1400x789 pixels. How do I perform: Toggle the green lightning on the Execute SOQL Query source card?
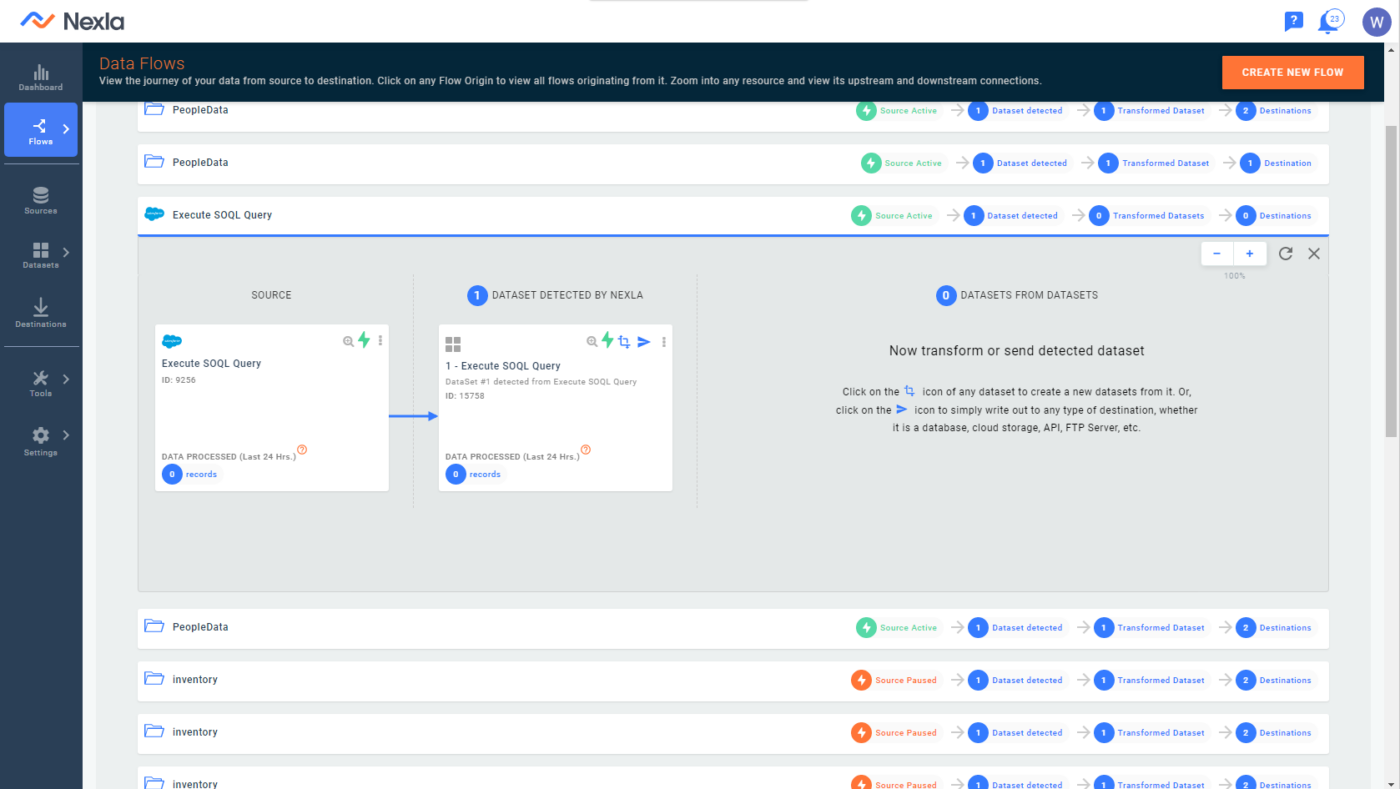364,340
